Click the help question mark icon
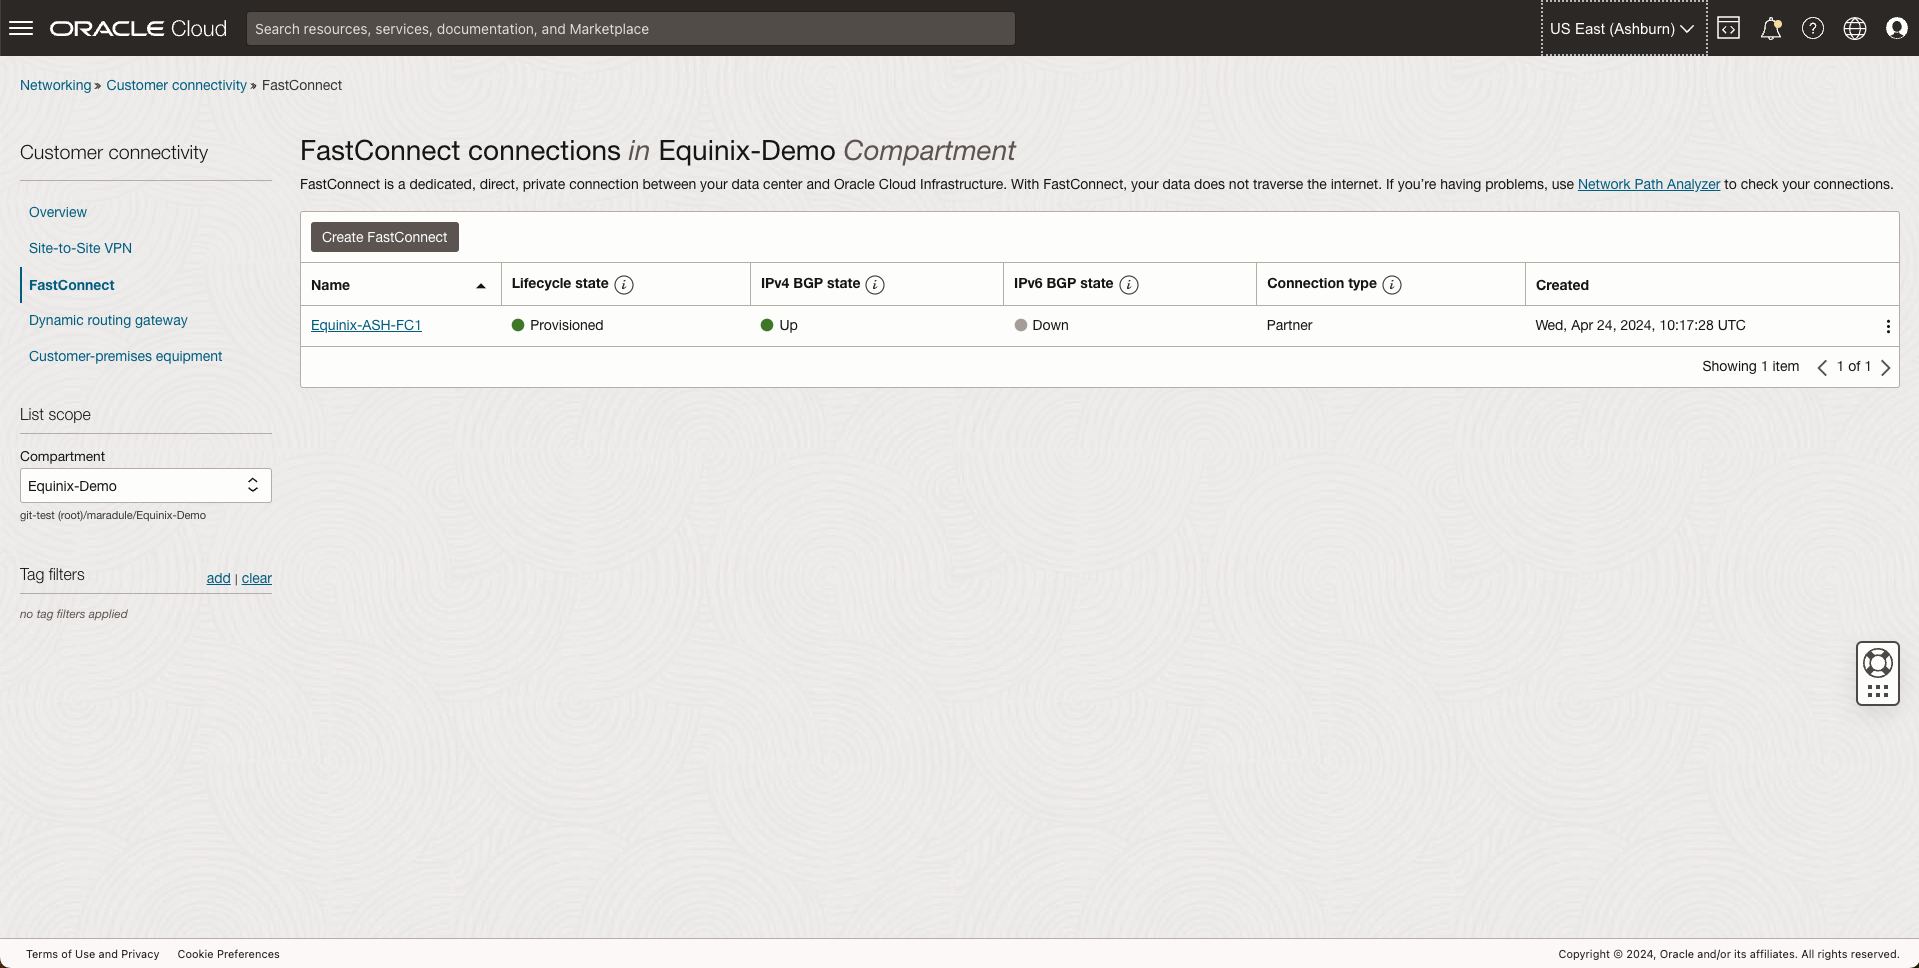Image resolution: width=1919 pixels, height=968 pixels. click(x=1812, y=28)
